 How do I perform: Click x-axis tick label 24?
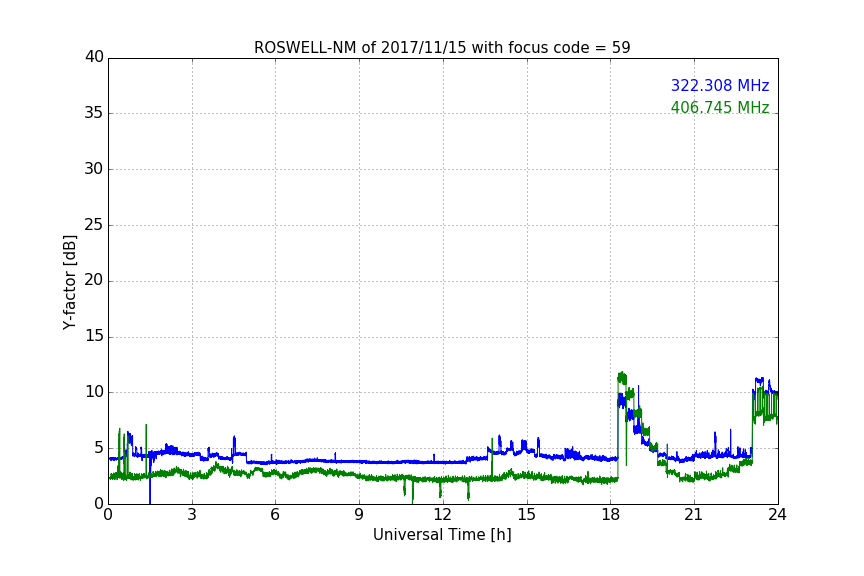pyautogui.click(x=777, y=515)
